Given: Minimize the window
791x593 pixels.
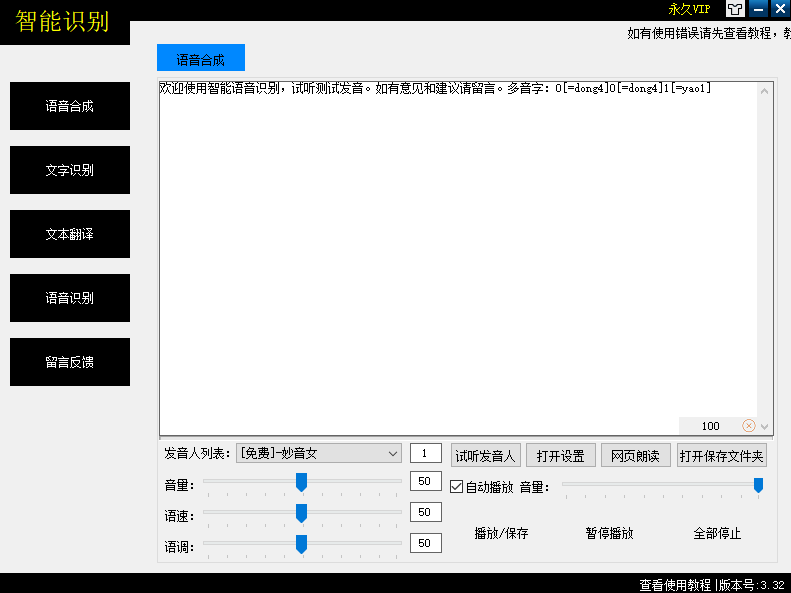Looking at the screenshot, I should 758,9.
